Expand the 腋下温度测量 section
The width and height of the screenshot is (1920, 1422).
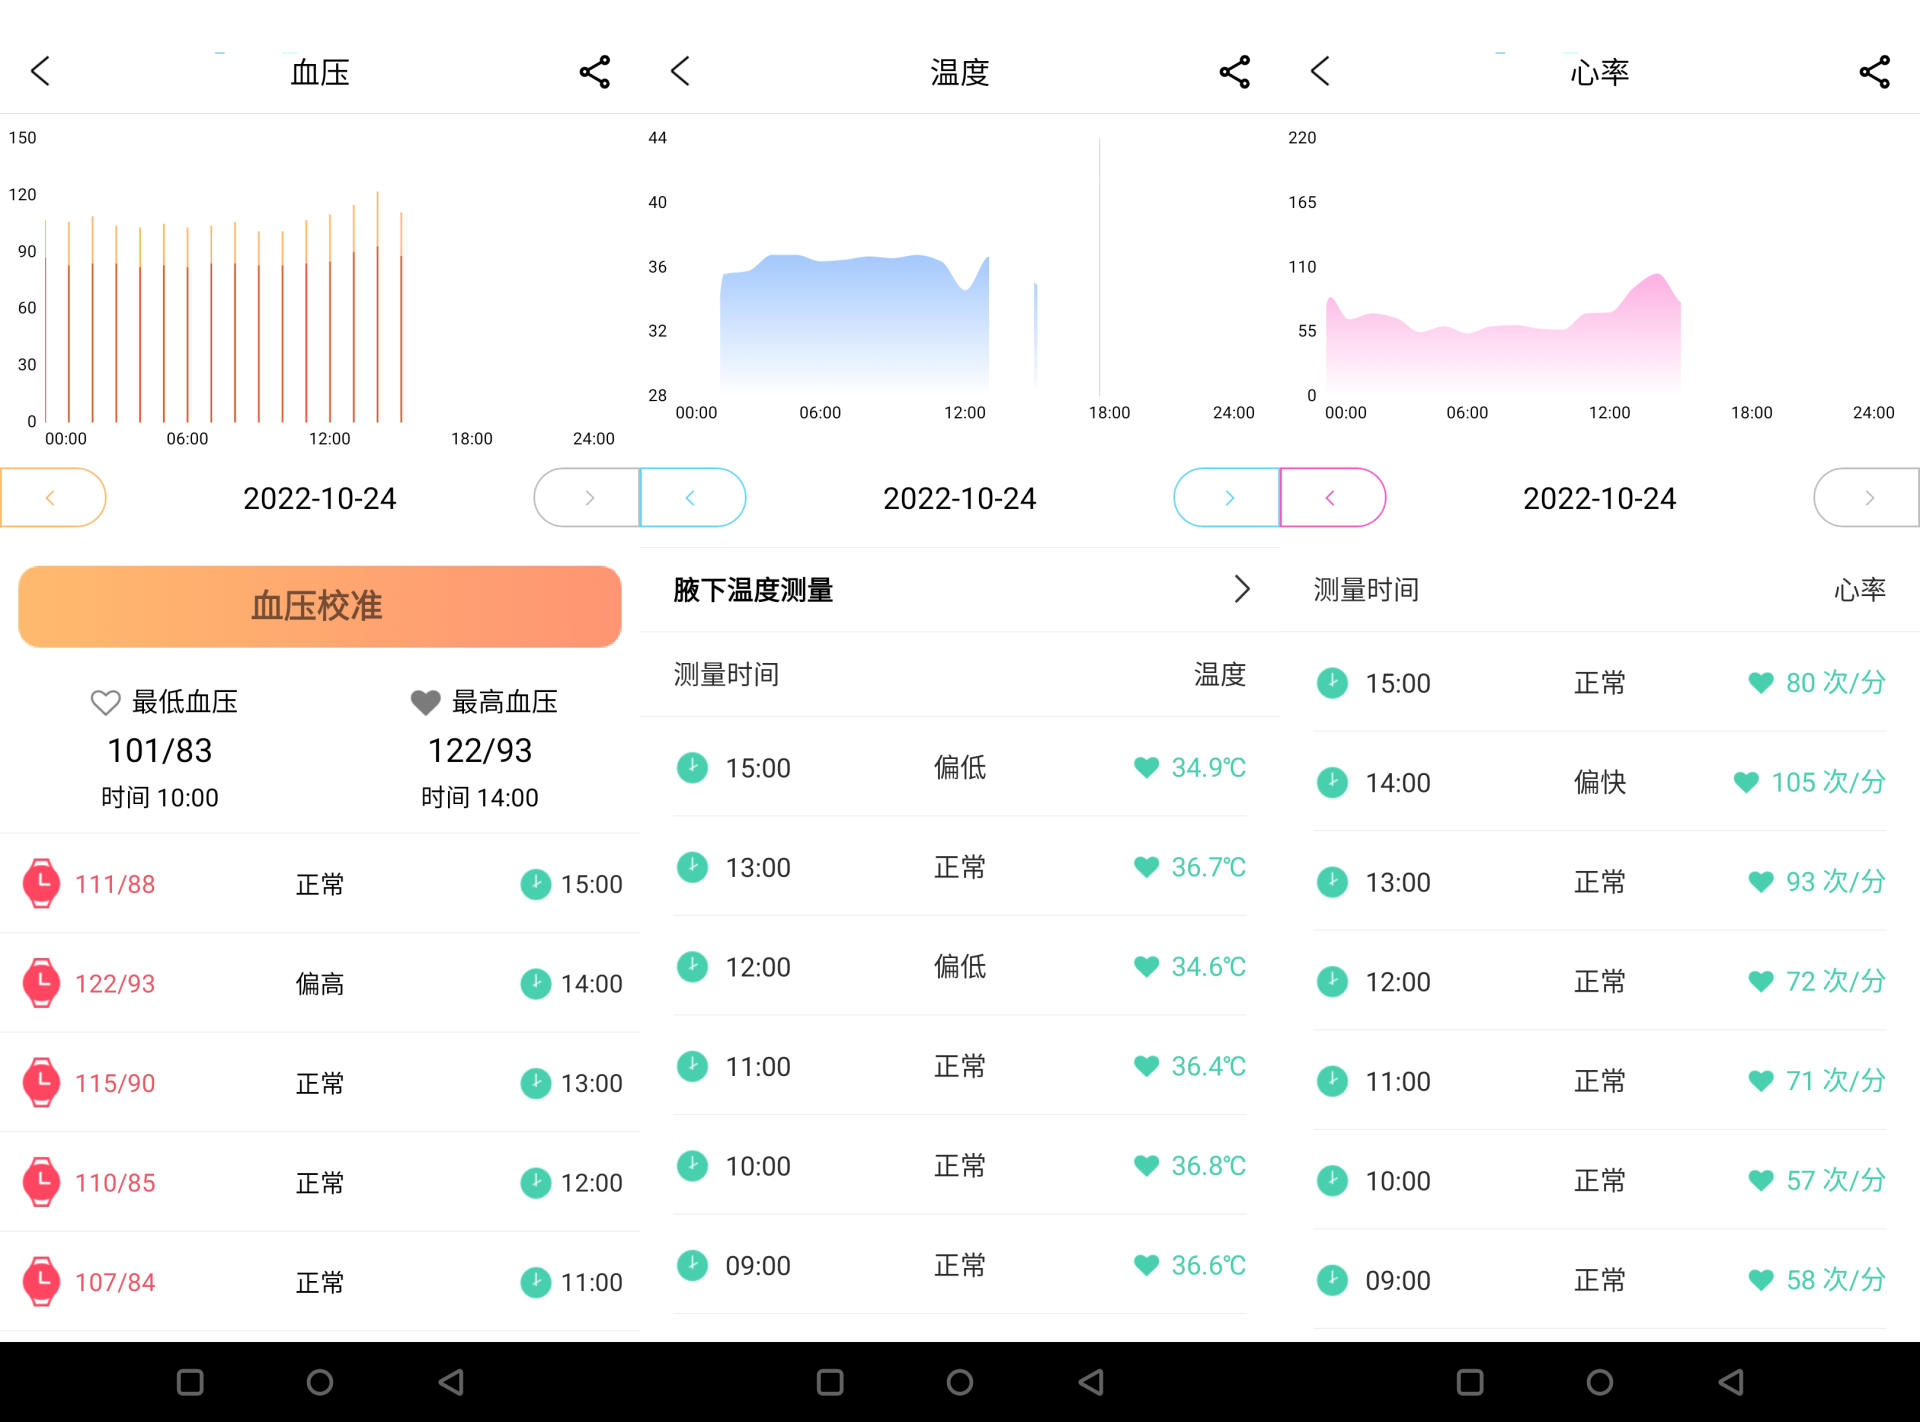pos(1242,589)
